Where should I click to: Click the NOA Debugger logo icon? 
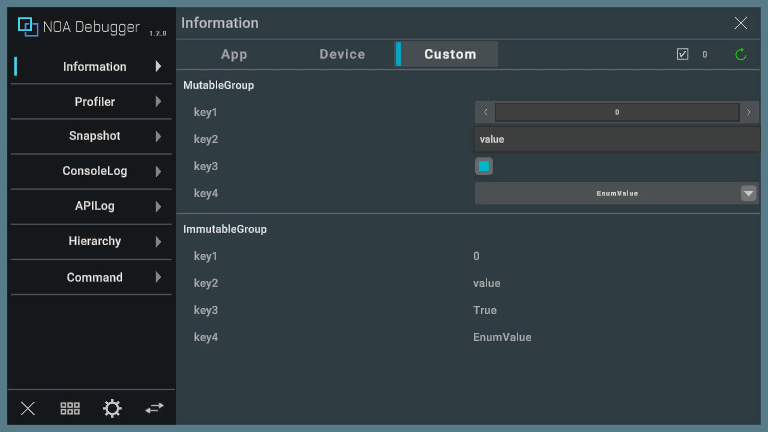point(28,27)
